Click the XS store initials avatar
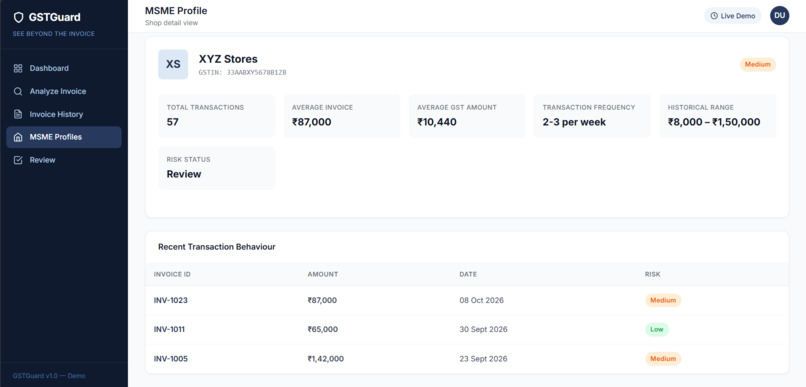This screenshot has height=387, width=806. tap(173, 64)
